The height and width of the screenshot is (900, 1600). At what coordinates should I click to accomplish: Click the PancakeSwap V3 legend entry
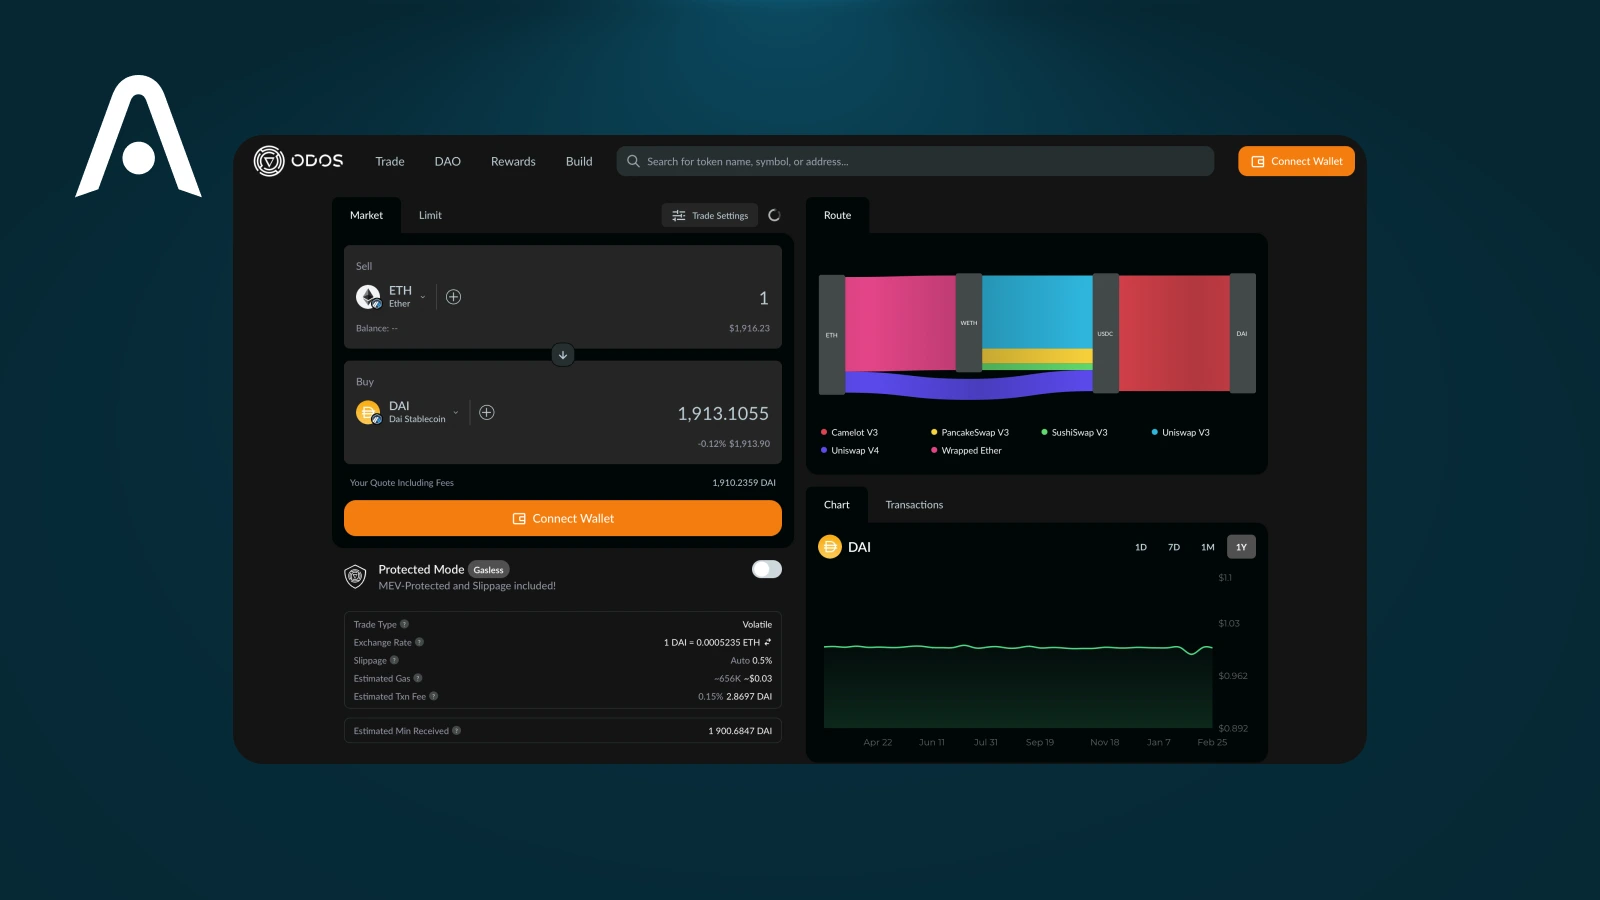point(970,432)
